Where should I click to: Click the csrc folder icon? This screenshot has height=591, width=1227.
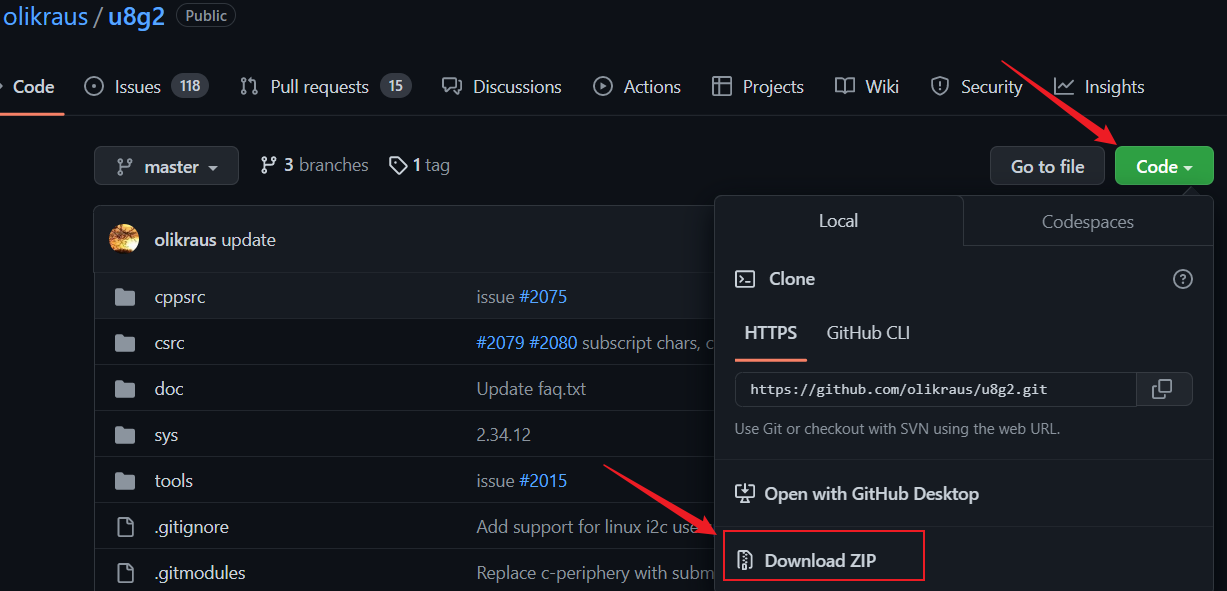[125, 343]
